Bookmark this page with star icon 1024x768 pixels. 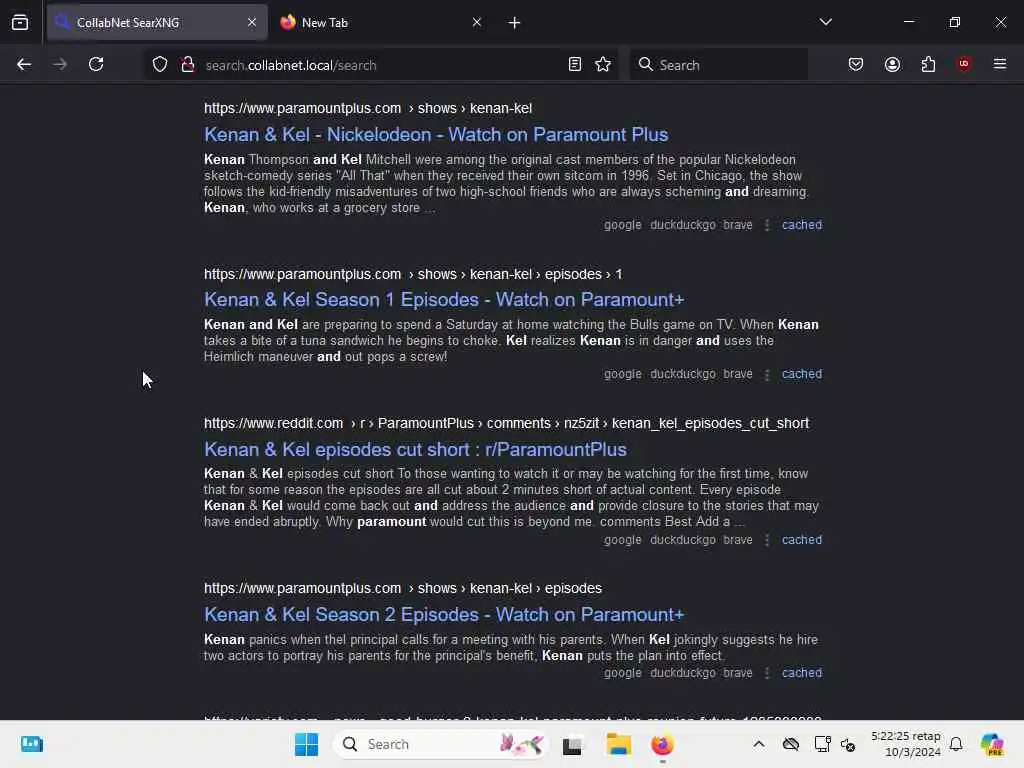tap(603, 64)
